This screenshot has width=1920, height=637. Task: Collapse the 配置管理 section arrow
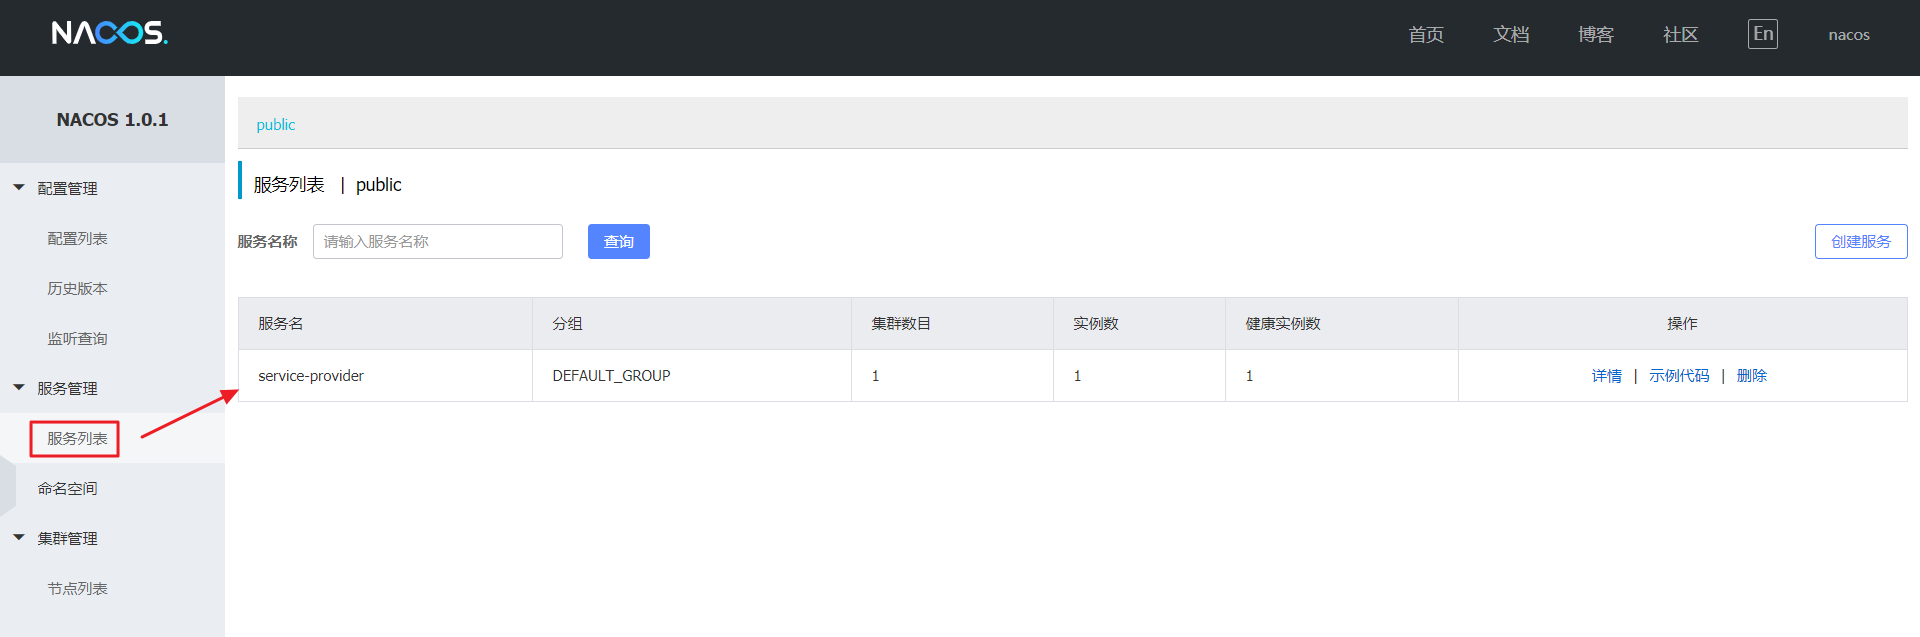tap(19, 187)
